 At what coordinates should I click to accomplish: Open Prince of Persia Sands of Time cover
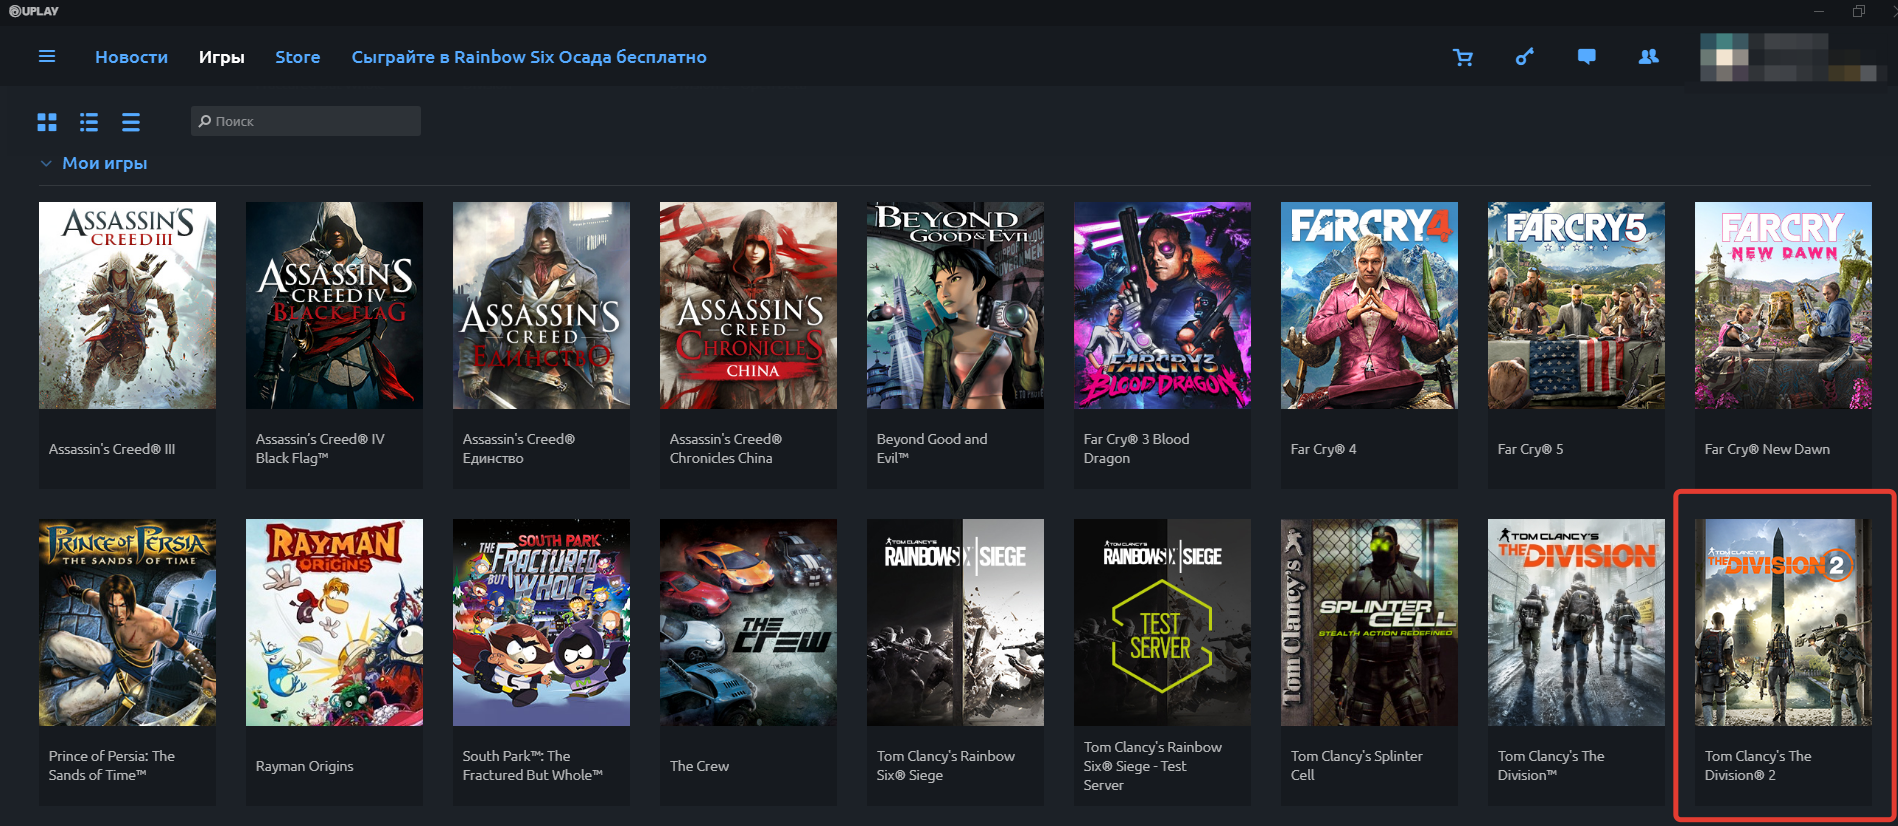click(127, 622)
